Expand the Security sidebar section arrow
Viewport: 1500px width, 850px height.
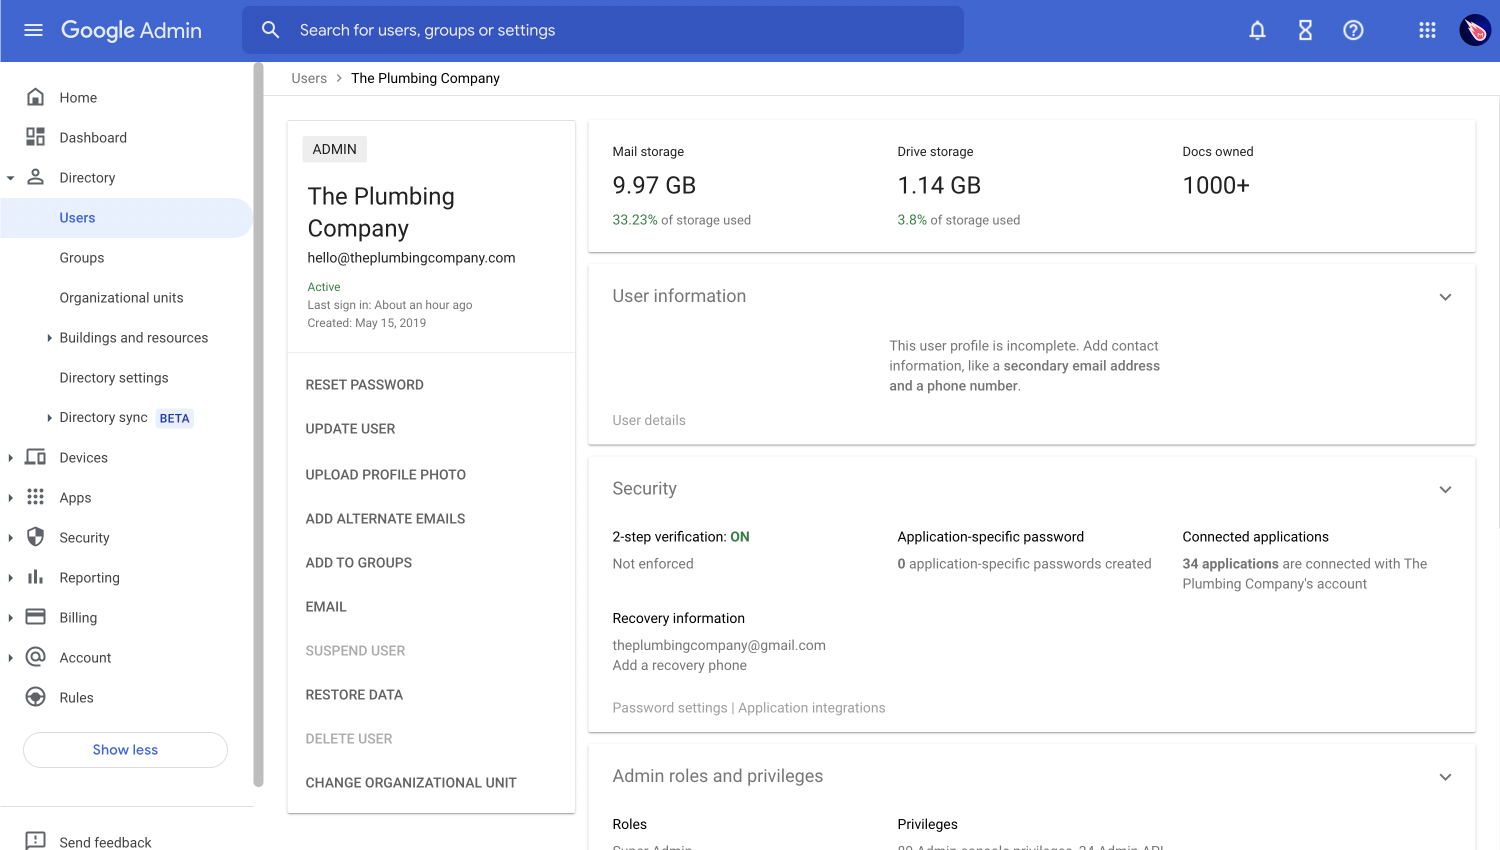tap(10, 538)
